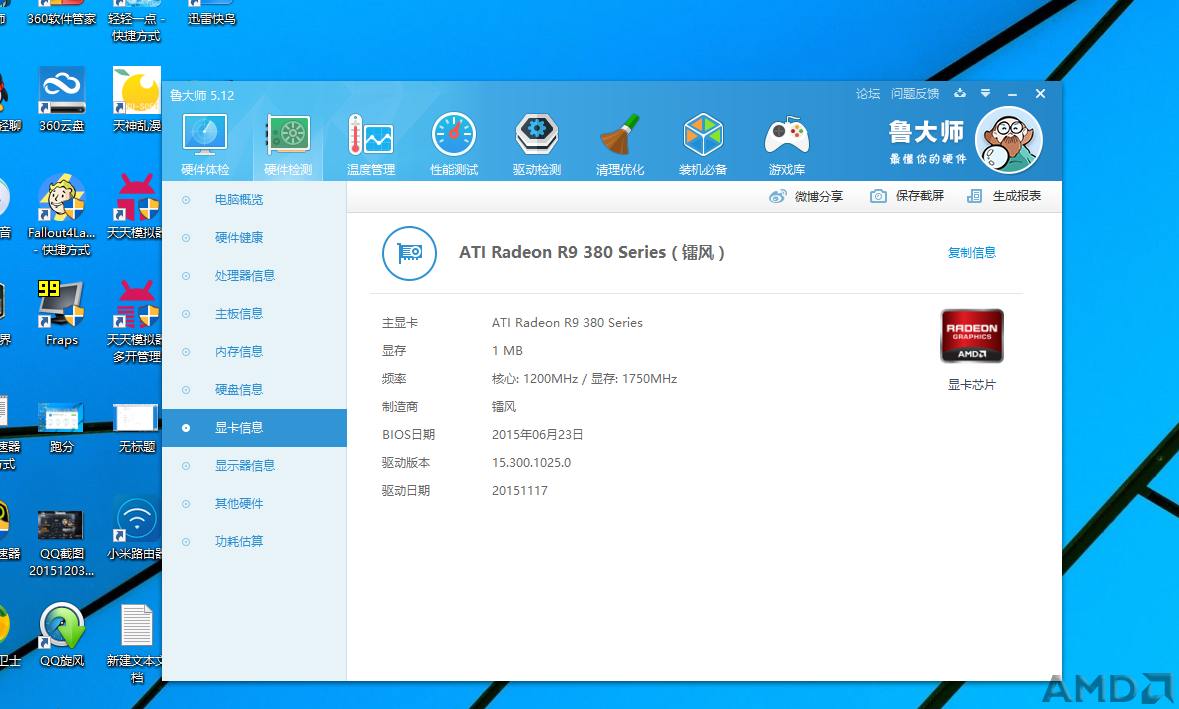Click the 显存 value 1 MB
1179x709 pixels.
507,350
